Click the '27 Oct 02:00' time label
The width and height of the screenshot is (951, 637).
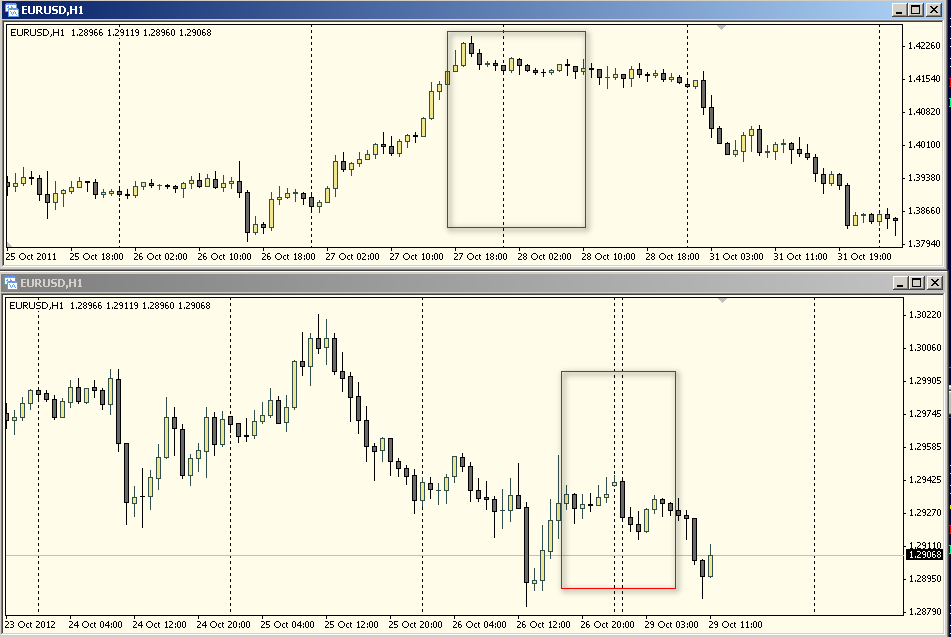(352, 257)
